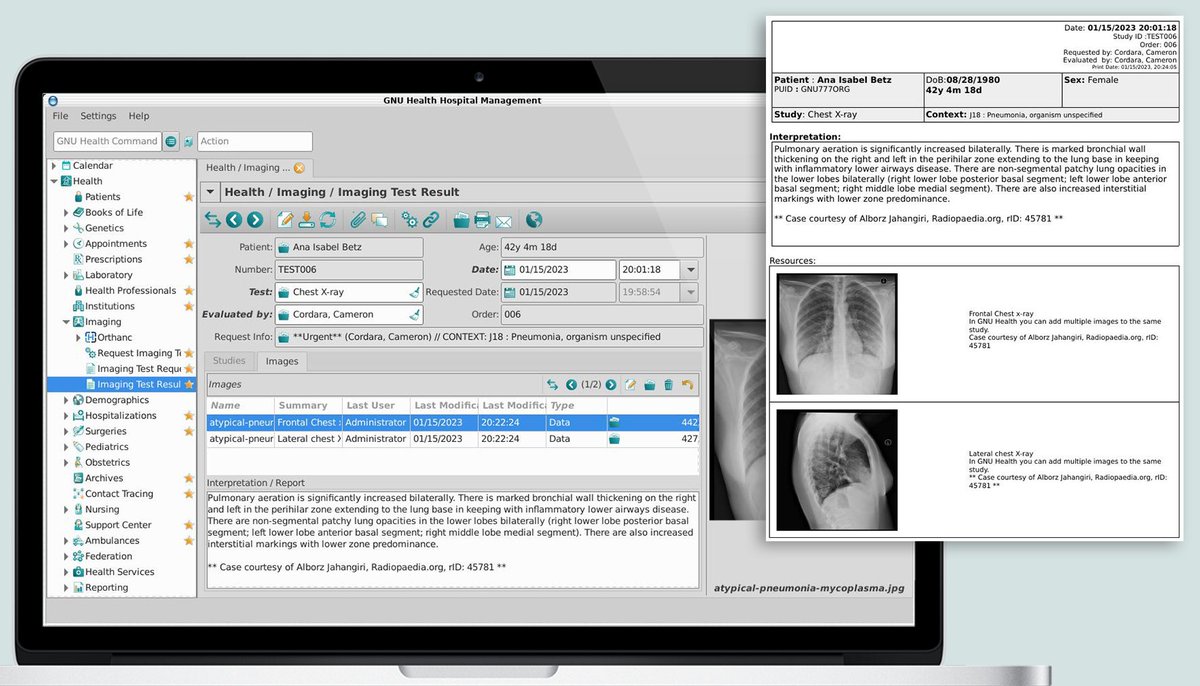Click the notes icon beside paperclip

pyautogui.click(x=379, y=219)
